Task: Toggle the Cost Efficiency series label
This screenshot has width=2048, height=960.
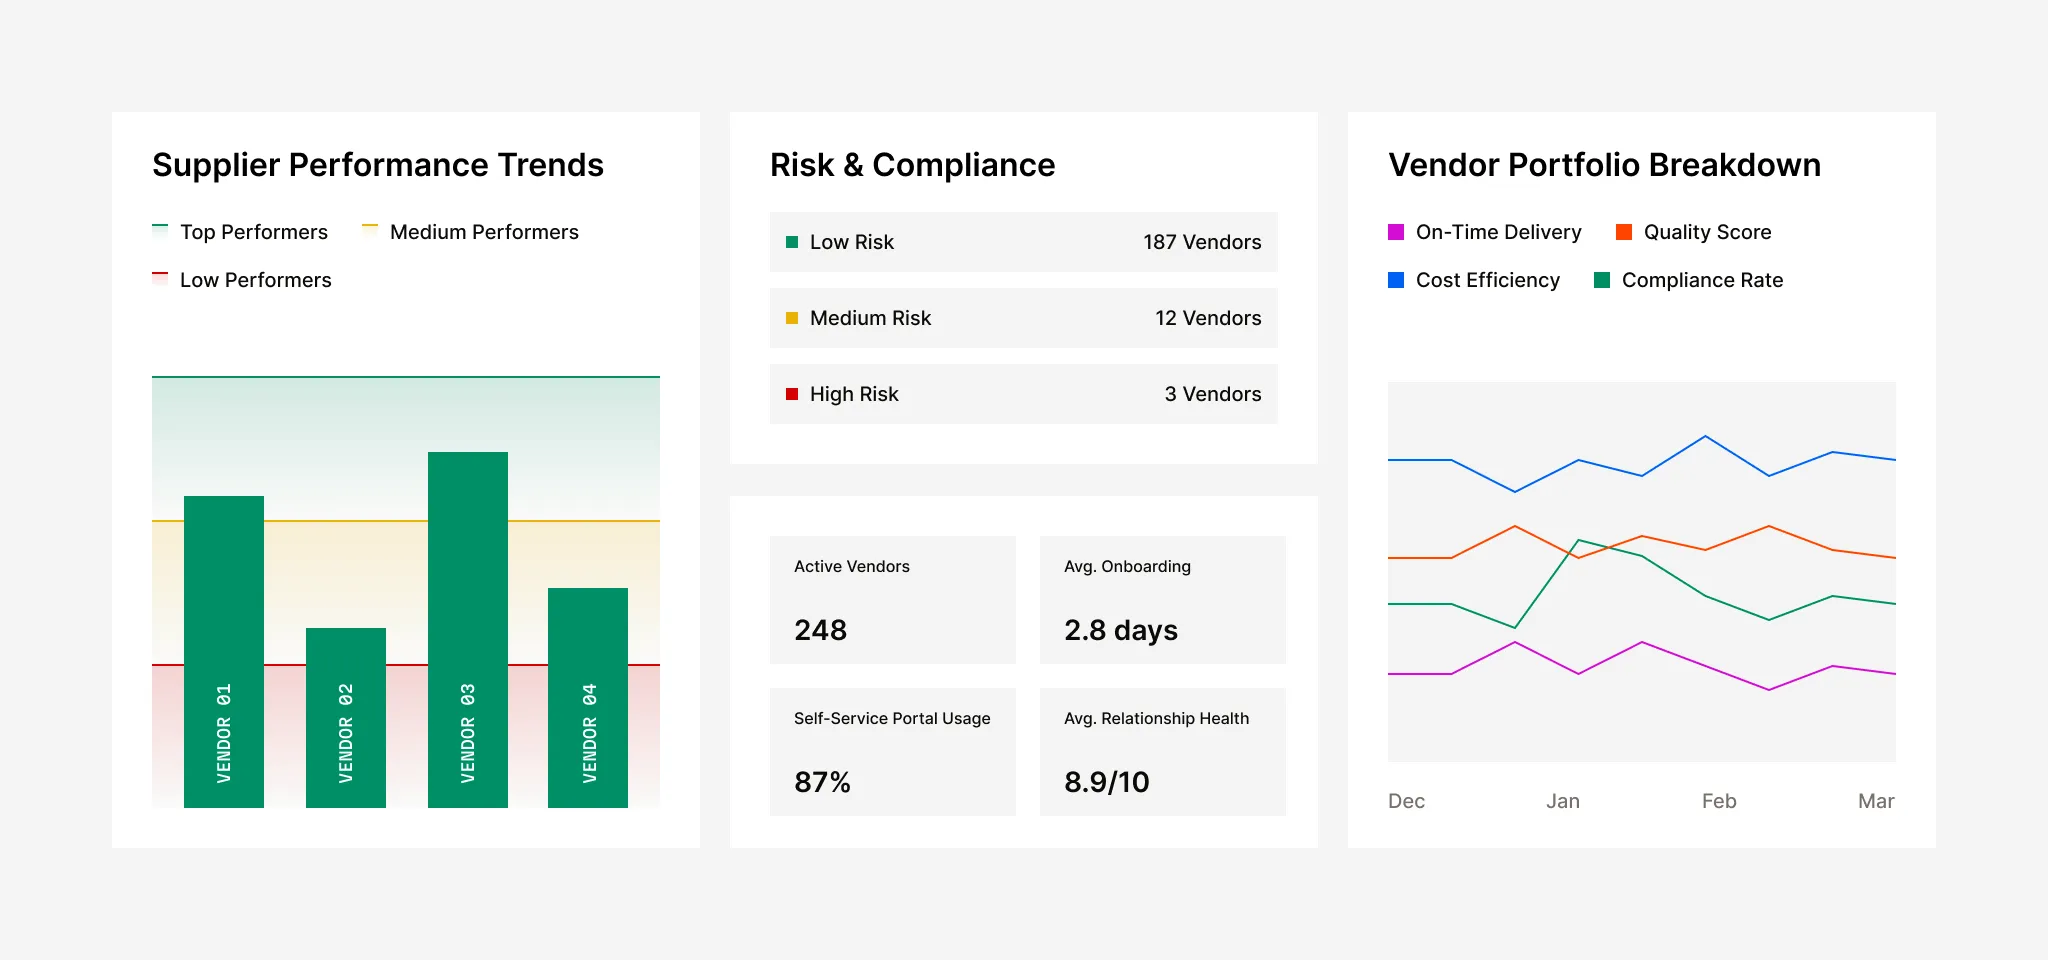Action: 1487,280
